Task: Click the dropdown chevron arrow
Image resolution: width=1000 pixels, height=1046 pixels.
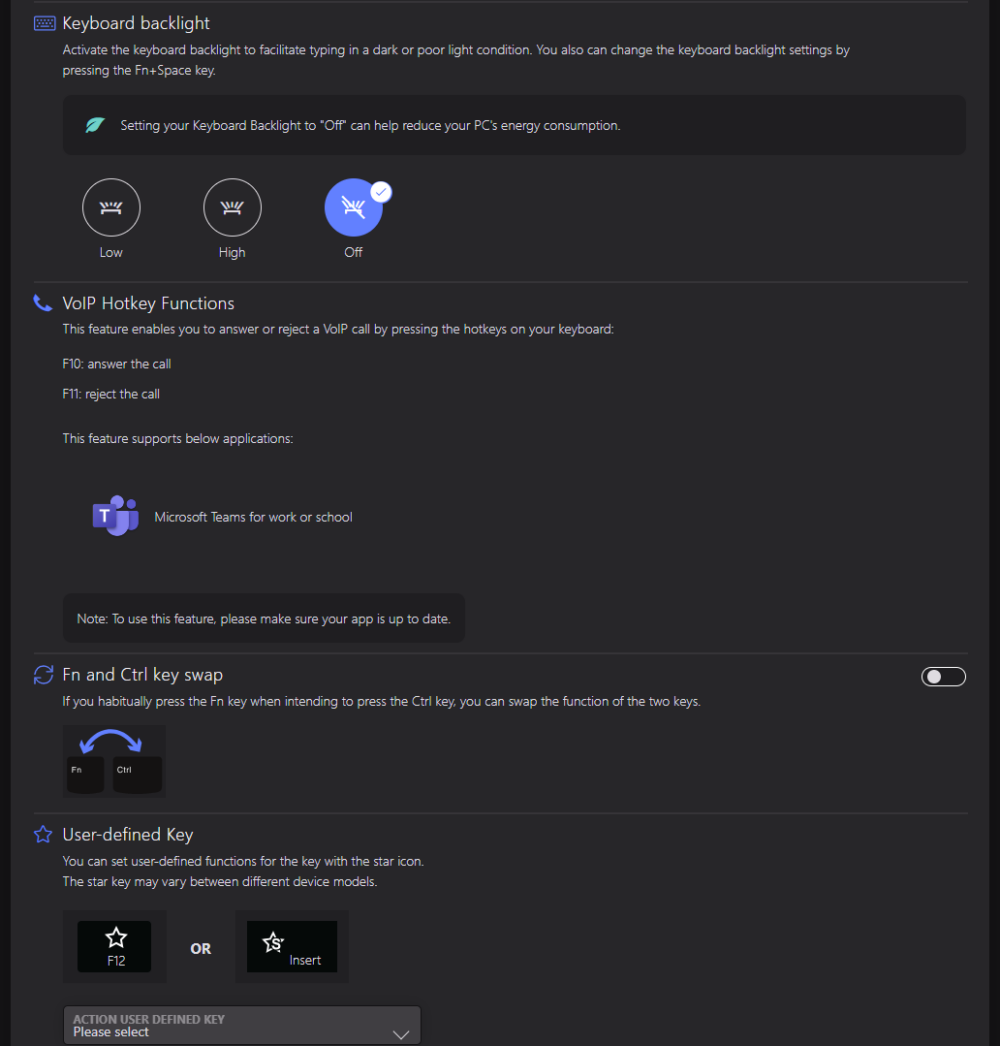Action: click(x=401, y=1034)
